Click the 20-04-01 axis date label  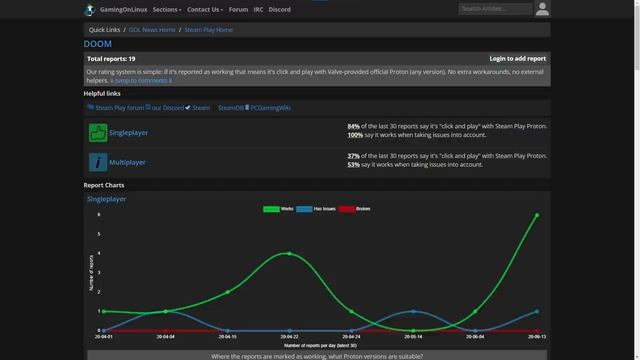pyautogui.click(x=103, y=337)
